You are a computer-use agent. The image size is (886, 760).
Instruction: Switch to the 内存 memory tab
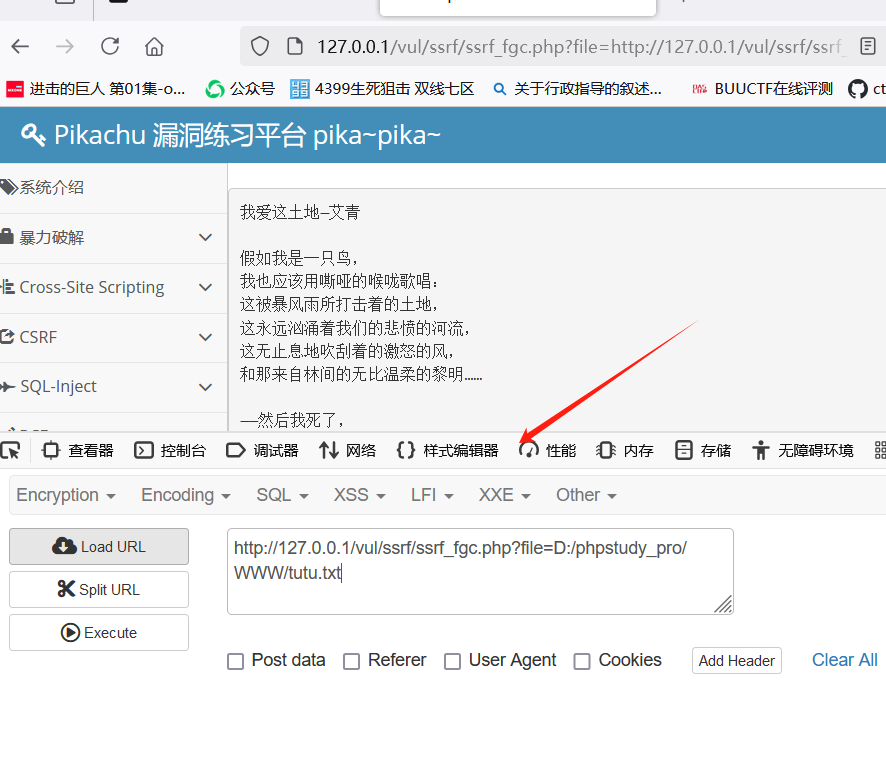[625, 450]
